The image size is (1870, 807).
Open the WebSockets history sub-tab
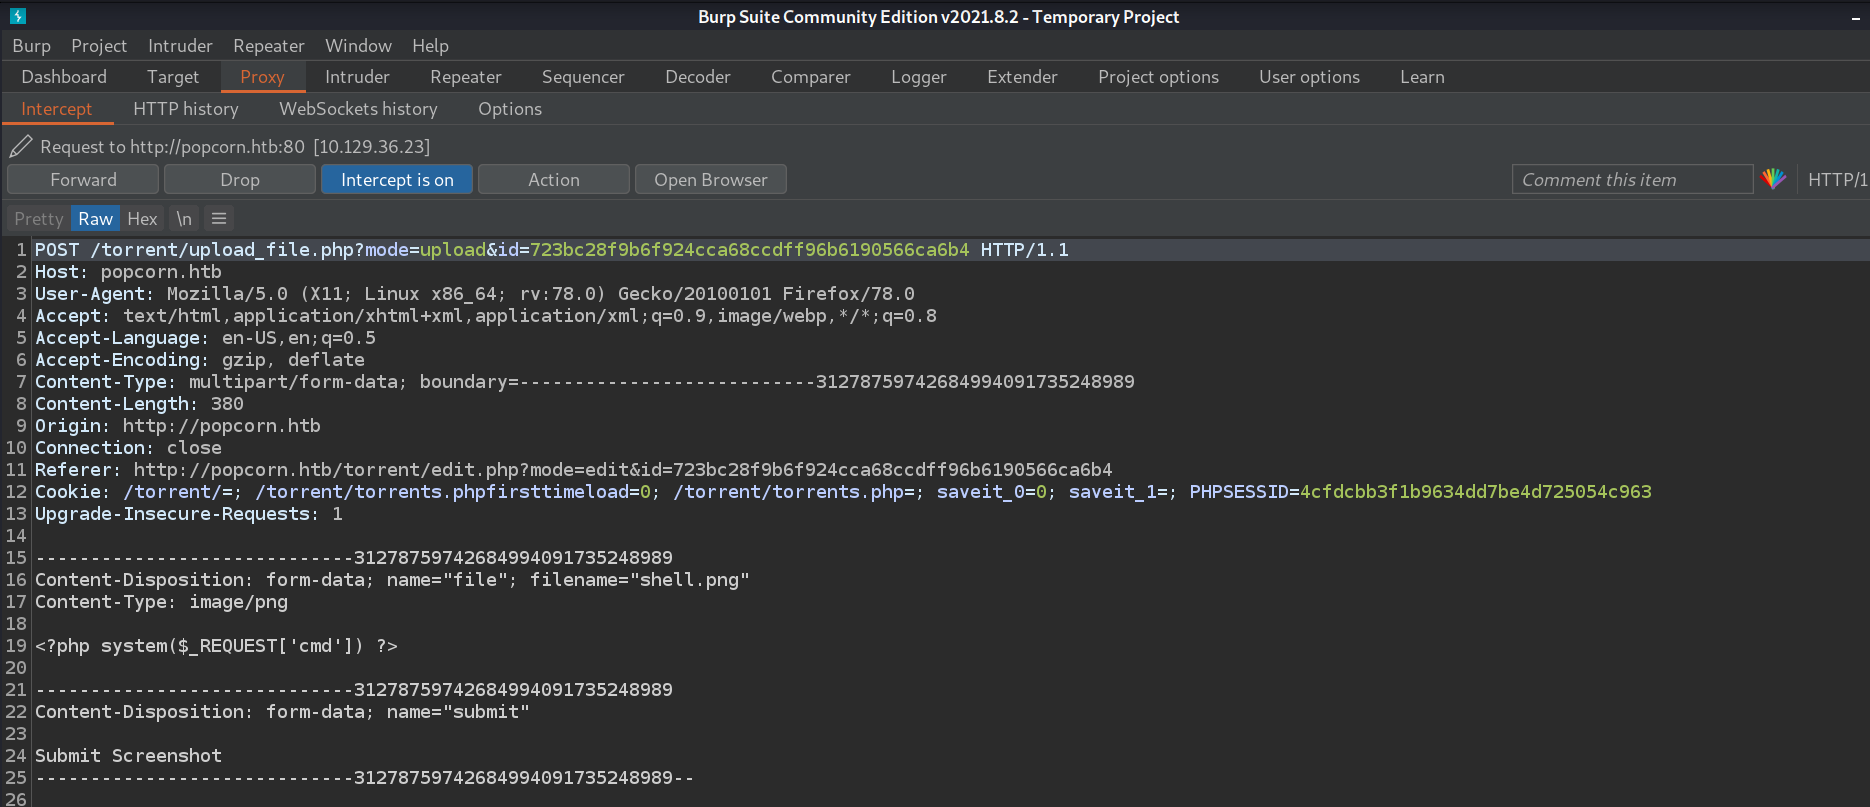tap(358, 109)
